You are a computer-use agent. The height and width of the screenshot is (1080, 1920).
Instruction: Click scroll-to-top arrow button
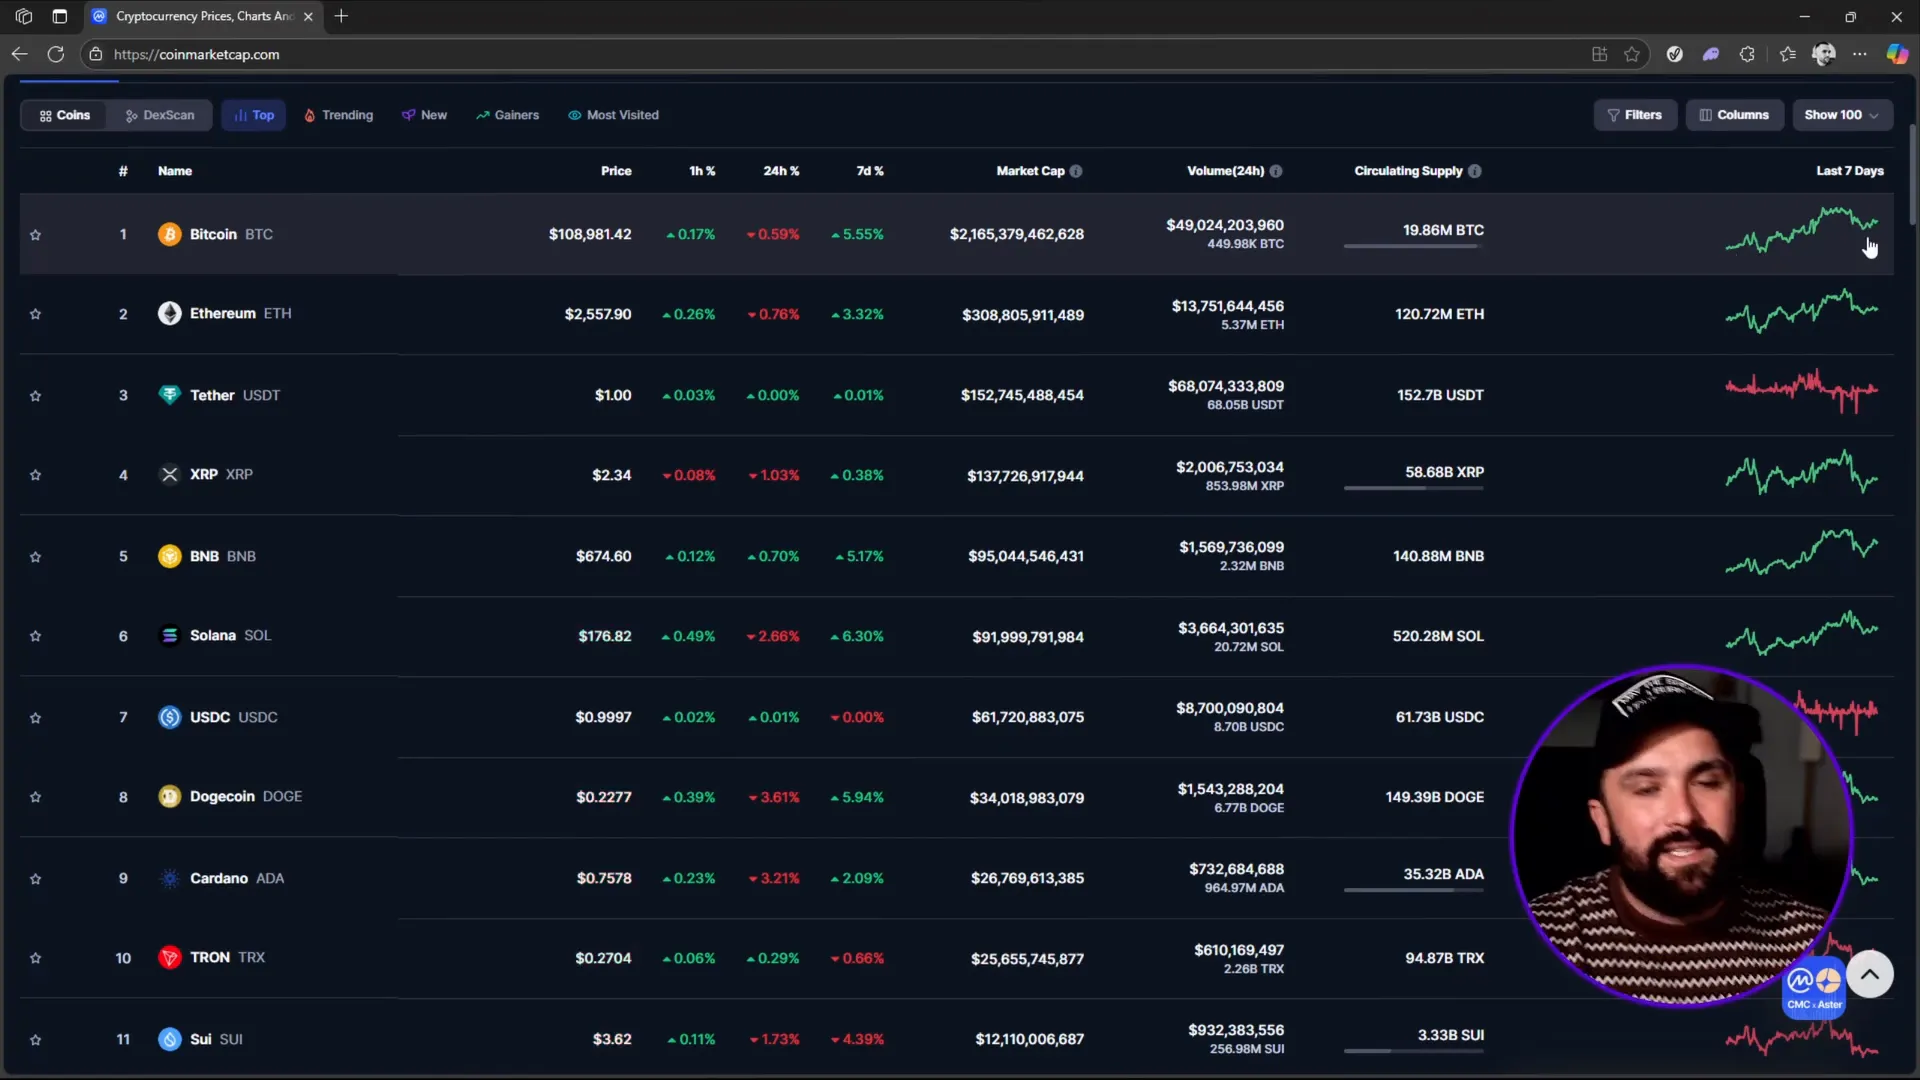tap(1869, 974)
